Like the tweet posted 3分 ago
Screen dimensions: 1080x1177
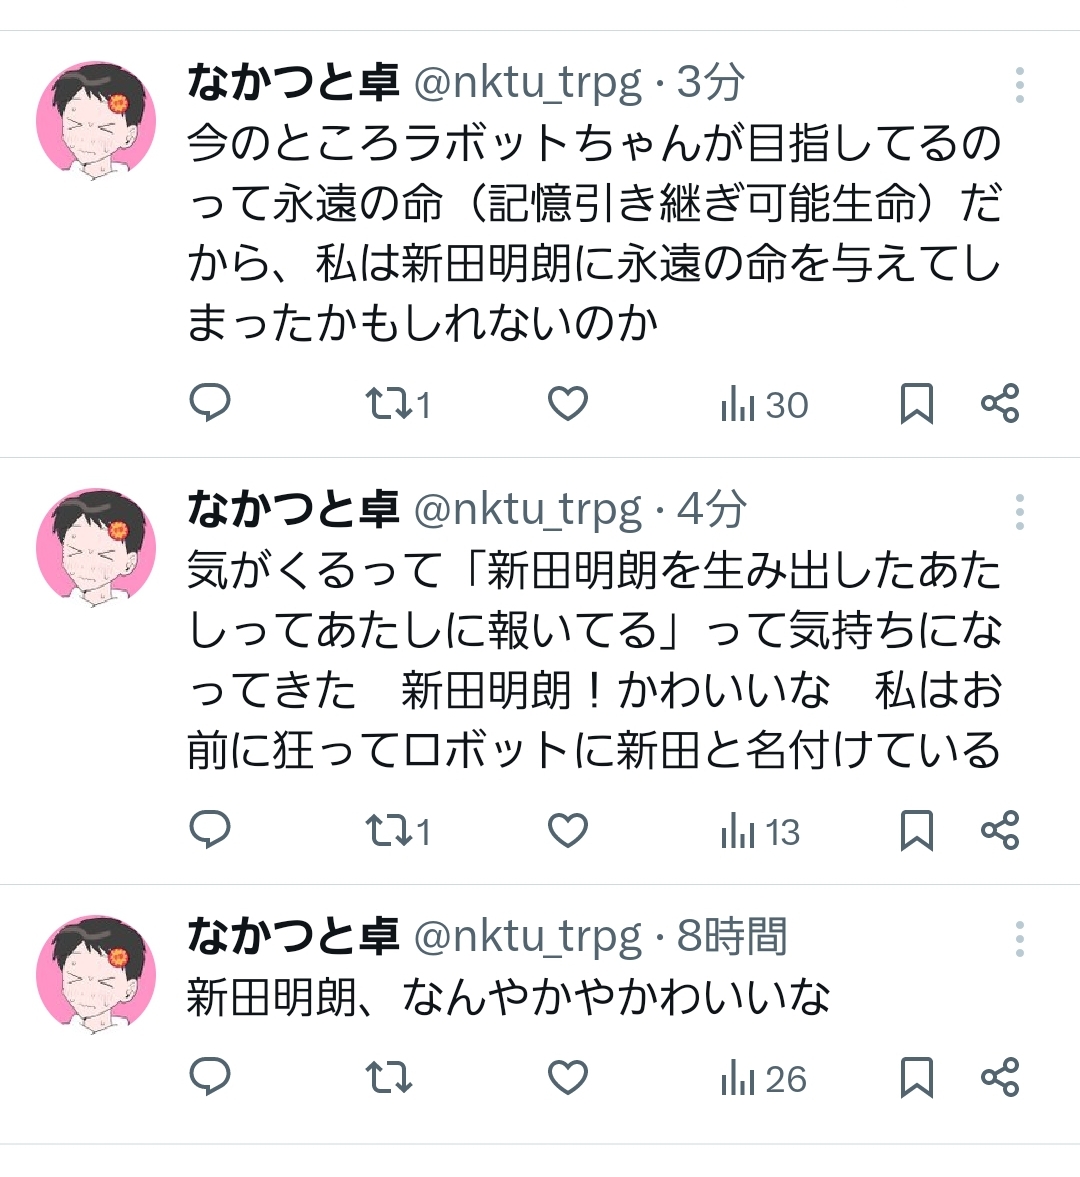[568, 404]
